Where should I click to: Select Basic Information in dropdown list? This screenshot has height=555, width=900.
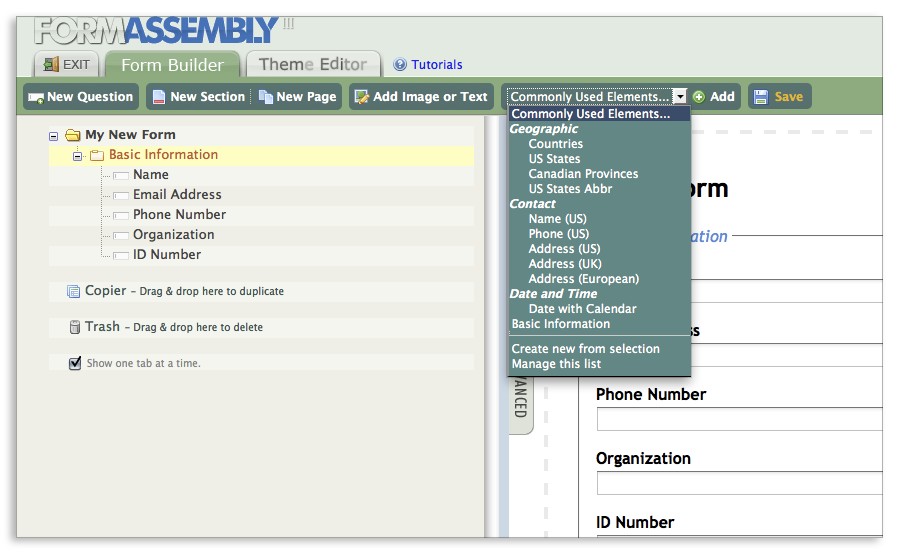(x=561, y=324)
